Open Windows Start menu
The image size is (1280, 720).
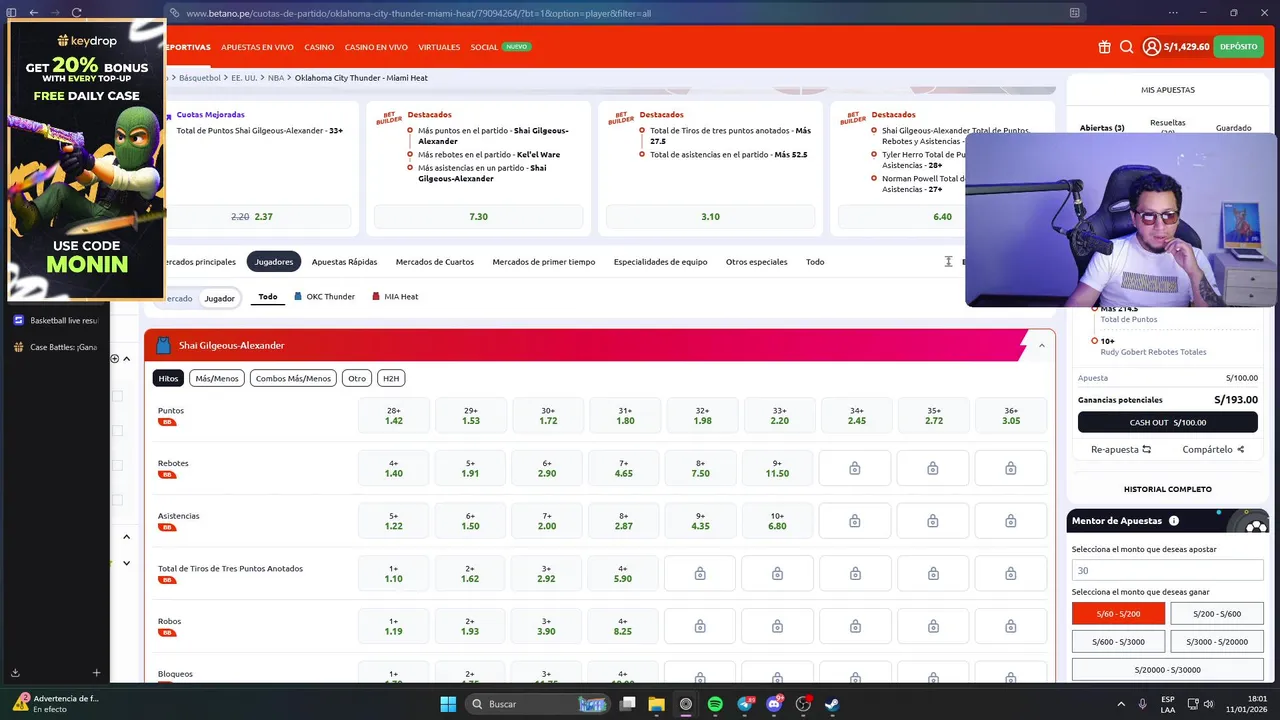pos(447,704)
